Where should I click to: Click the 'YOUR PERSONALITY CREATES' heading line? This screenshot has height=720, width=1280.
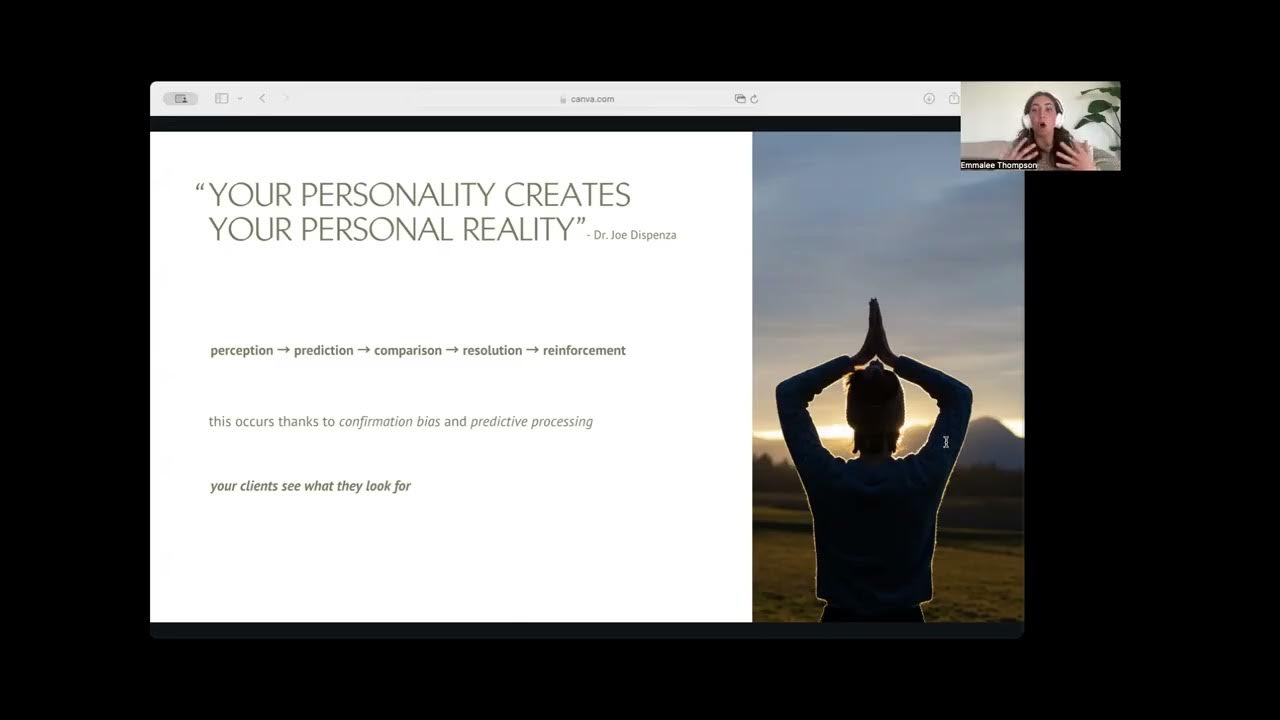pyautogui.click(x=419, y=194)
